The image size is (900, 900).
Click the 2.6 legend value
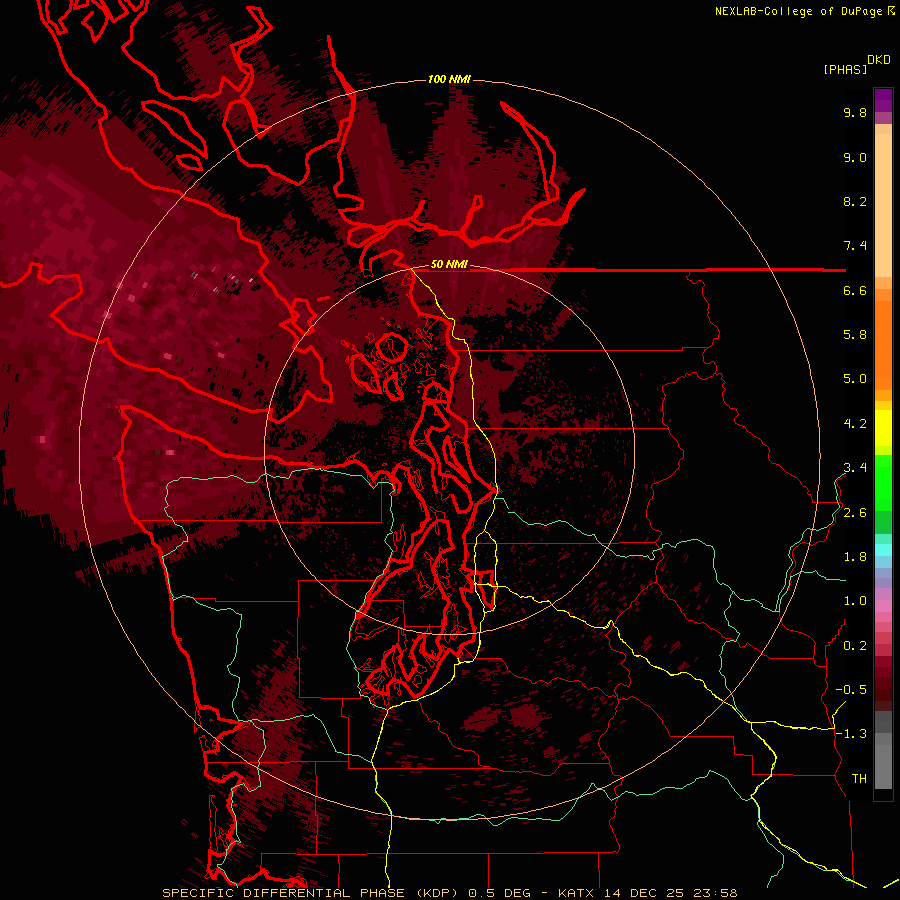coord(855,513)
